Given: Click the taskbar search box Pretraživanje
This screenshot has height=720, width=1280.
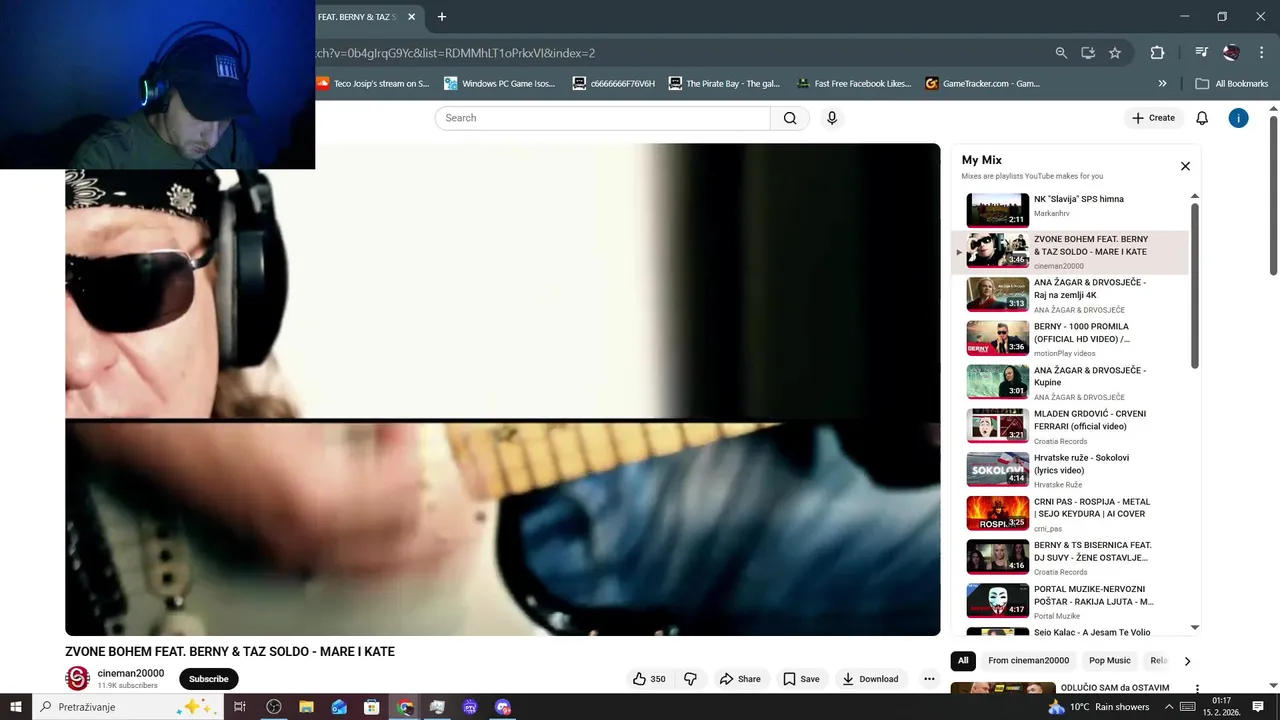Looking at the screenshot, I should pyautogui.click(x=128, y=707).
